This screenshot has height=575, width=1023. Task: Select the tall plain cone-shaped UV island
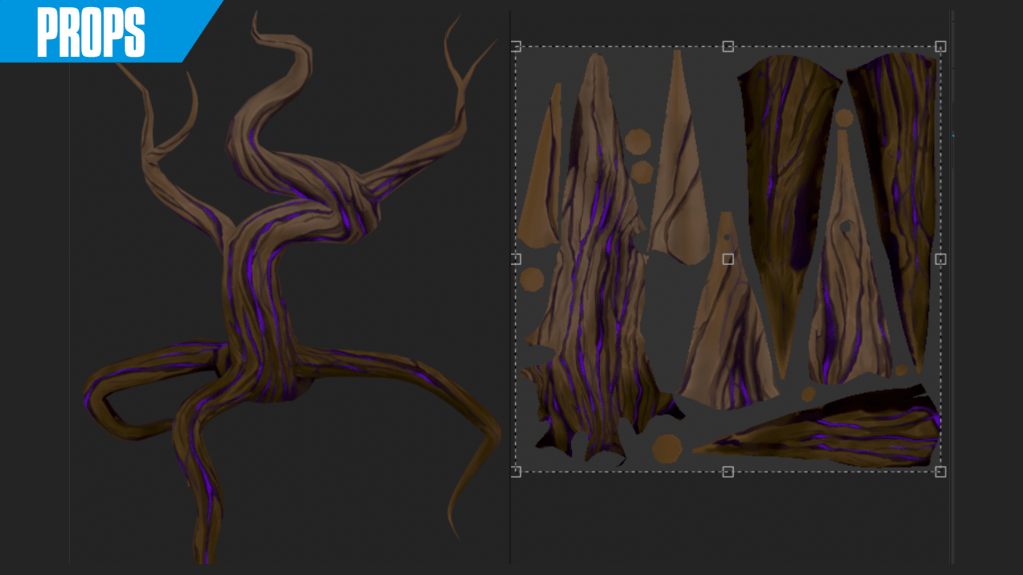(680, 160)
